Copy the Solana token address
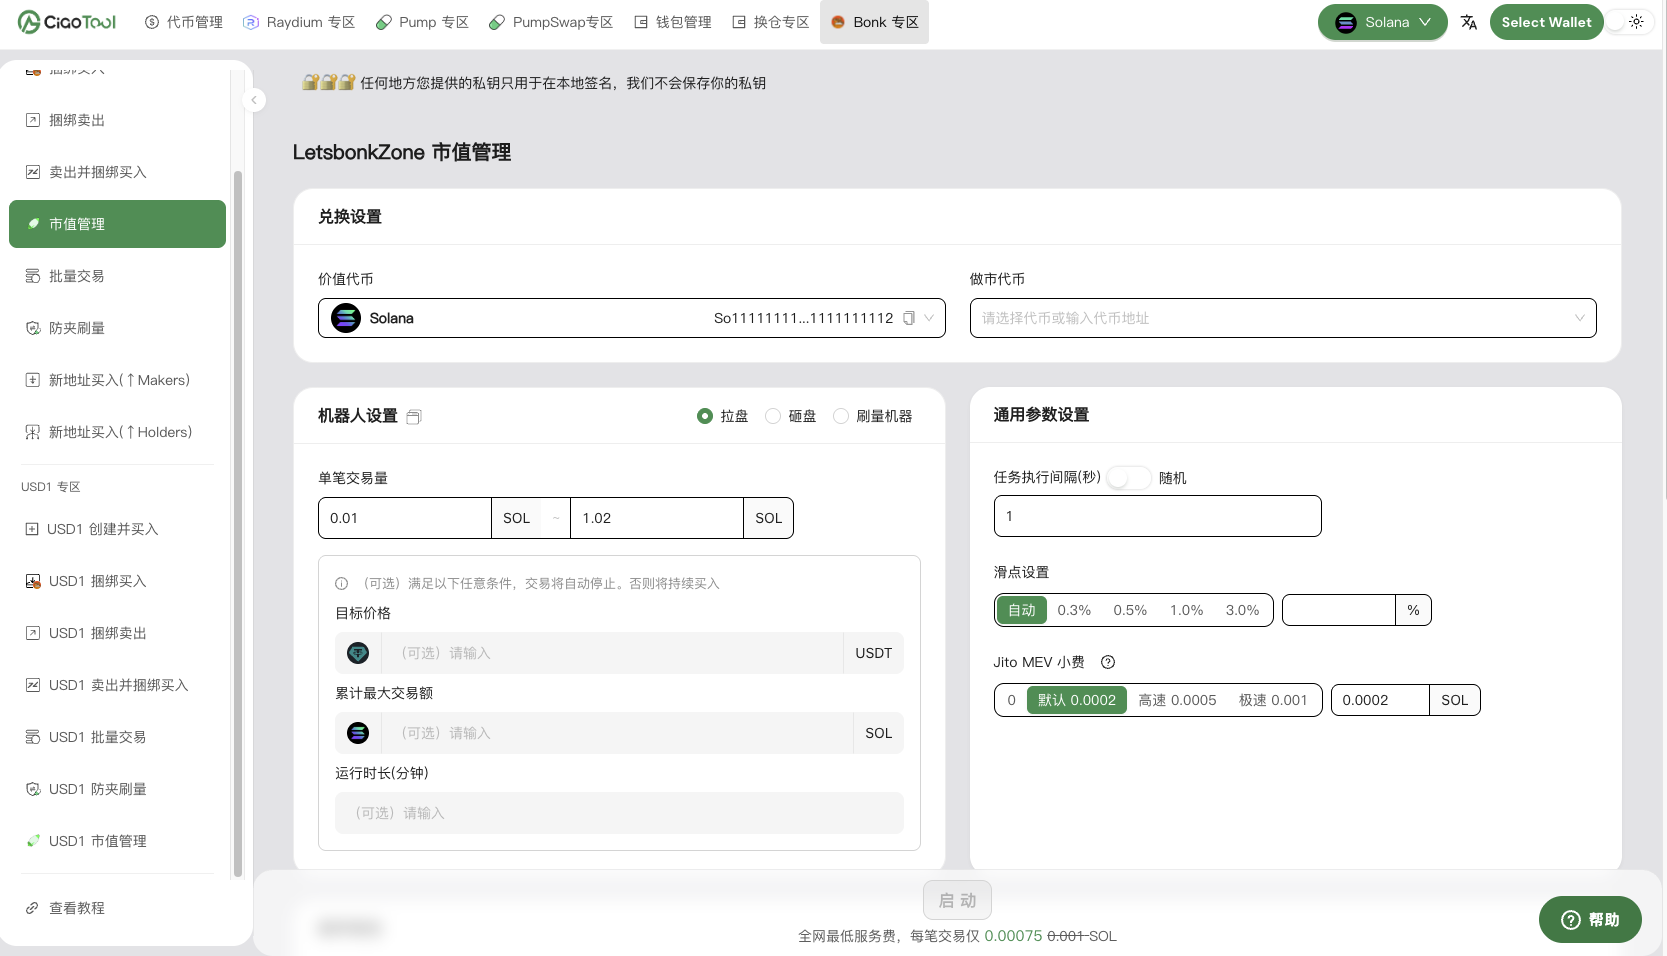The width and height of the screenshot is (1667, 956). 909,318
